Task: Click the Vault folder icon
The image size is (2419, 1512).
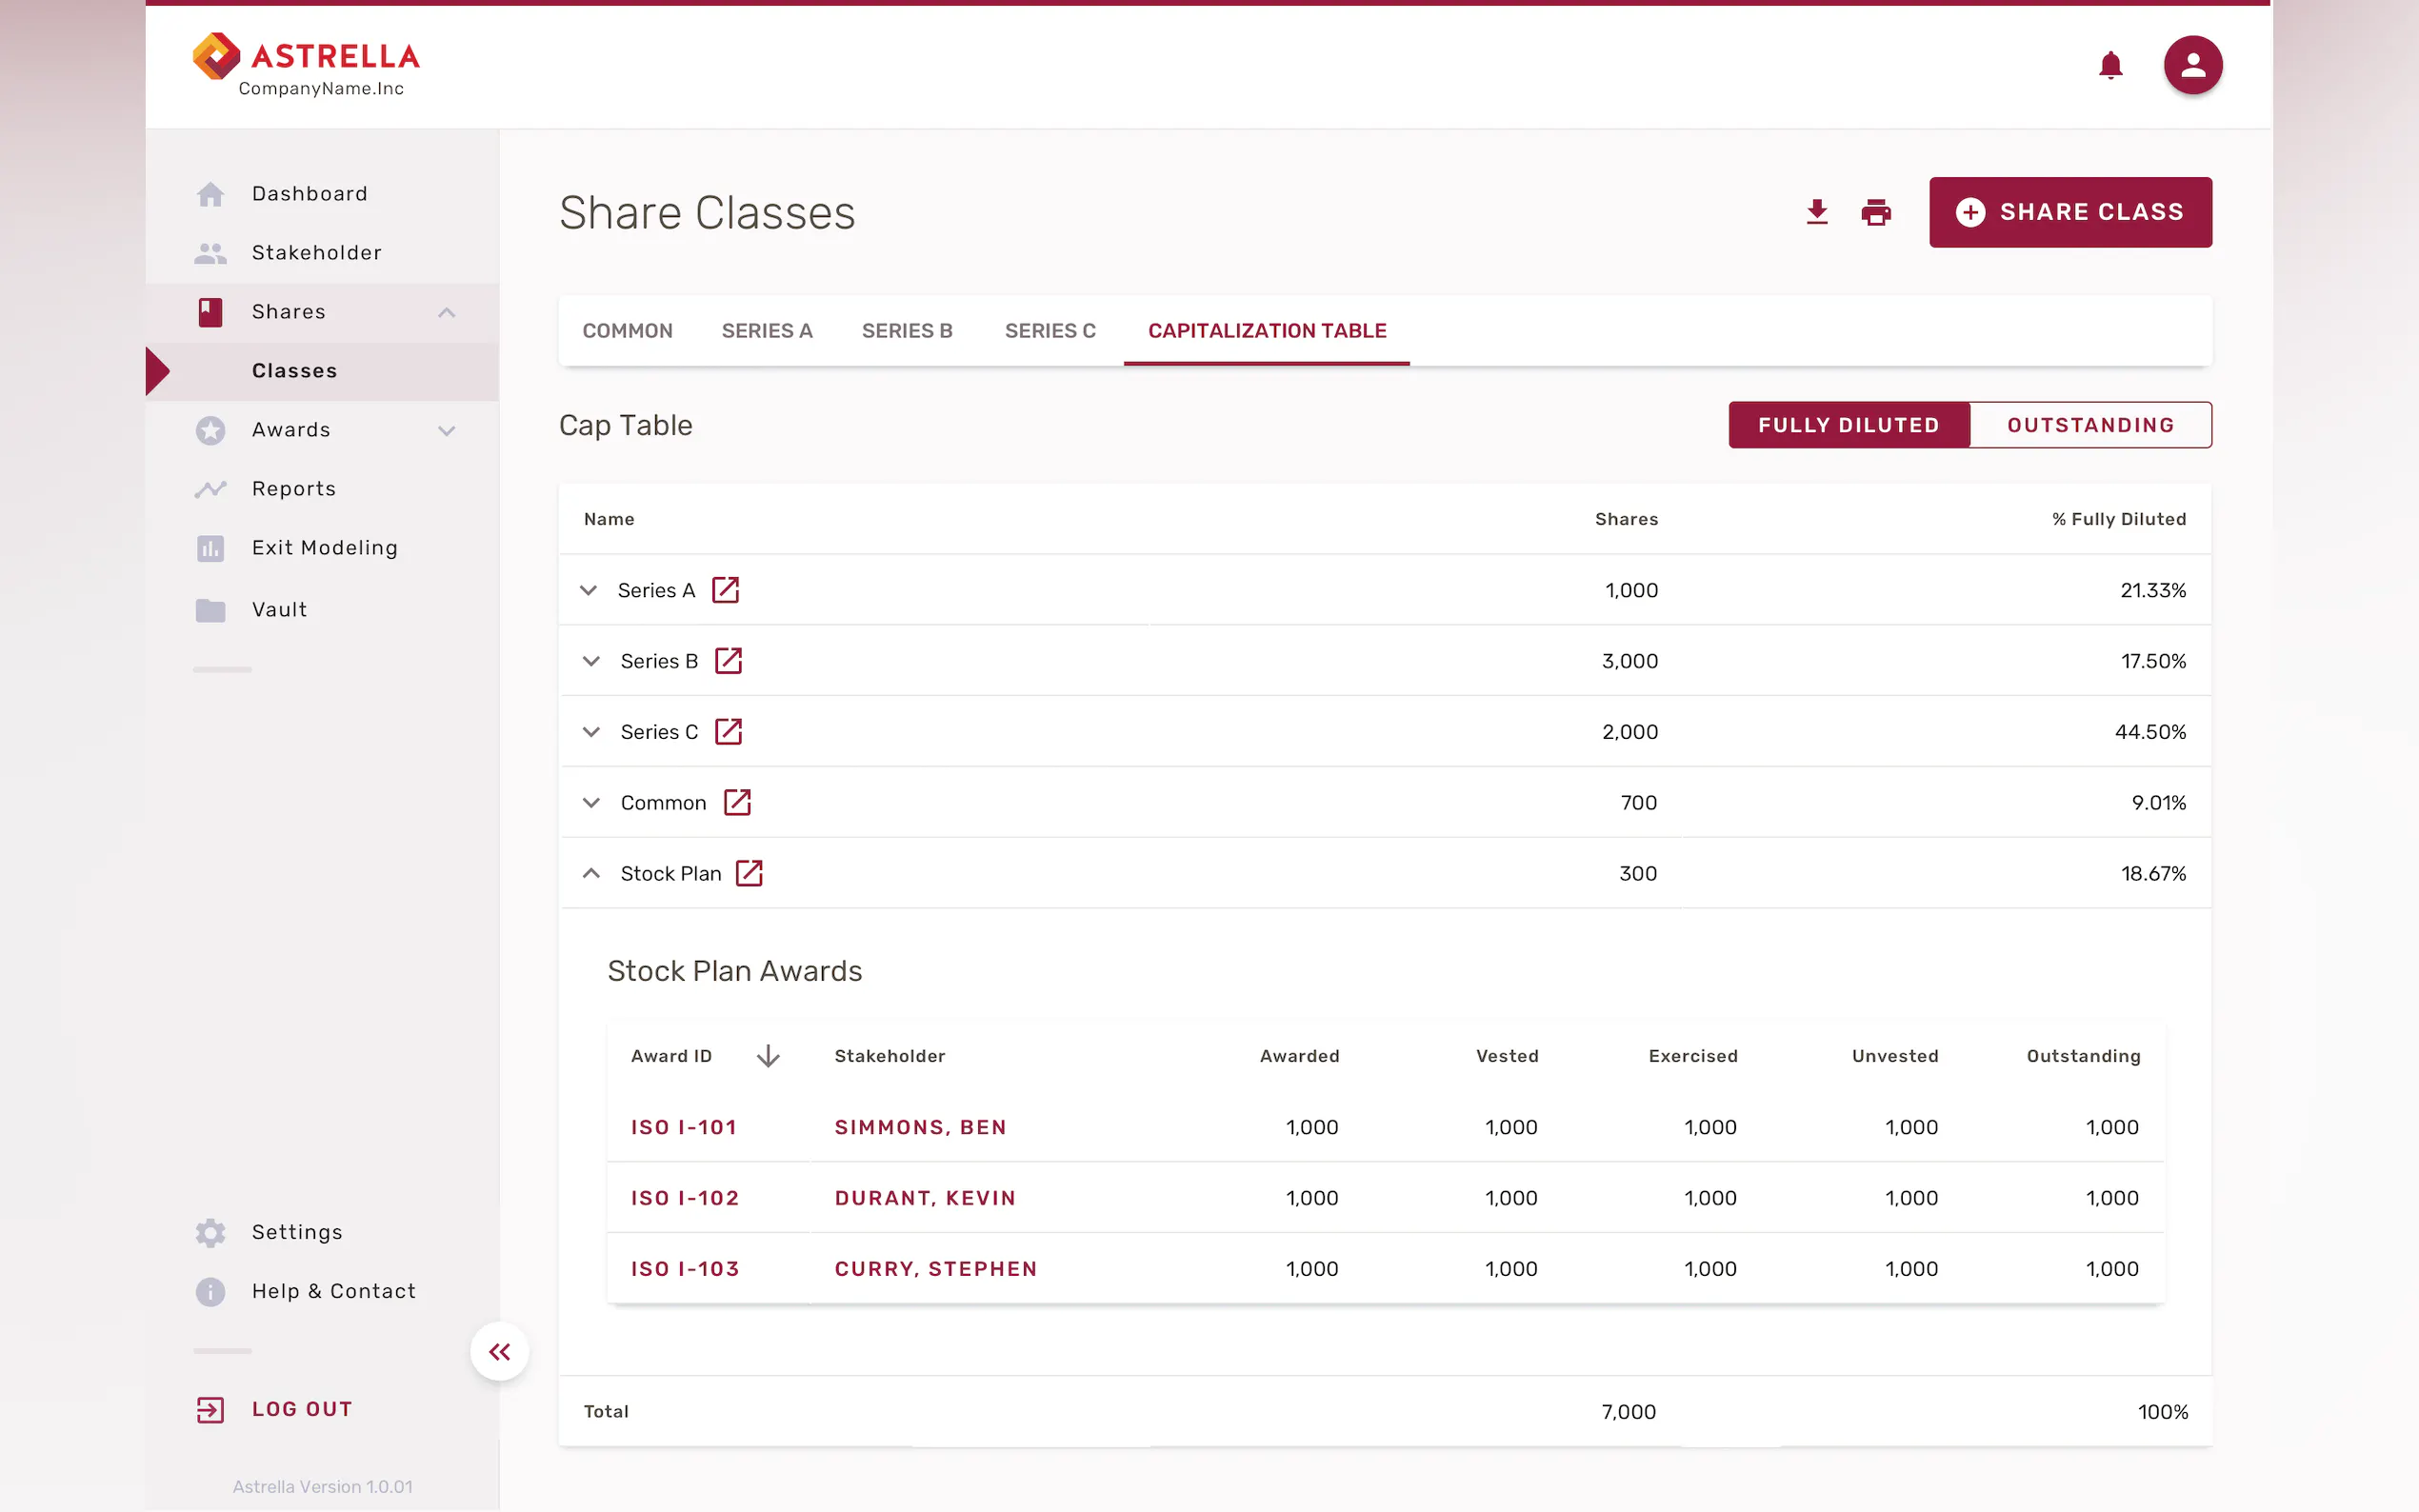Action: coord(210,610)
